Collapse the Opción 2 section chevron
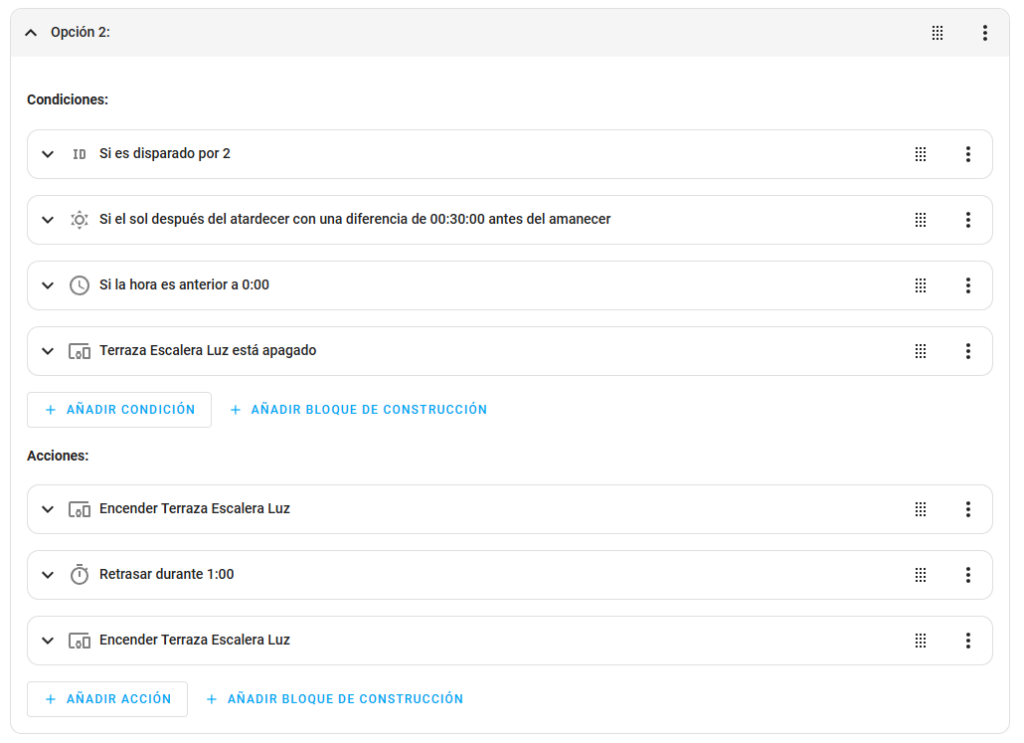This screenshot has width=1024, height=743. click(x=31, y=33)
